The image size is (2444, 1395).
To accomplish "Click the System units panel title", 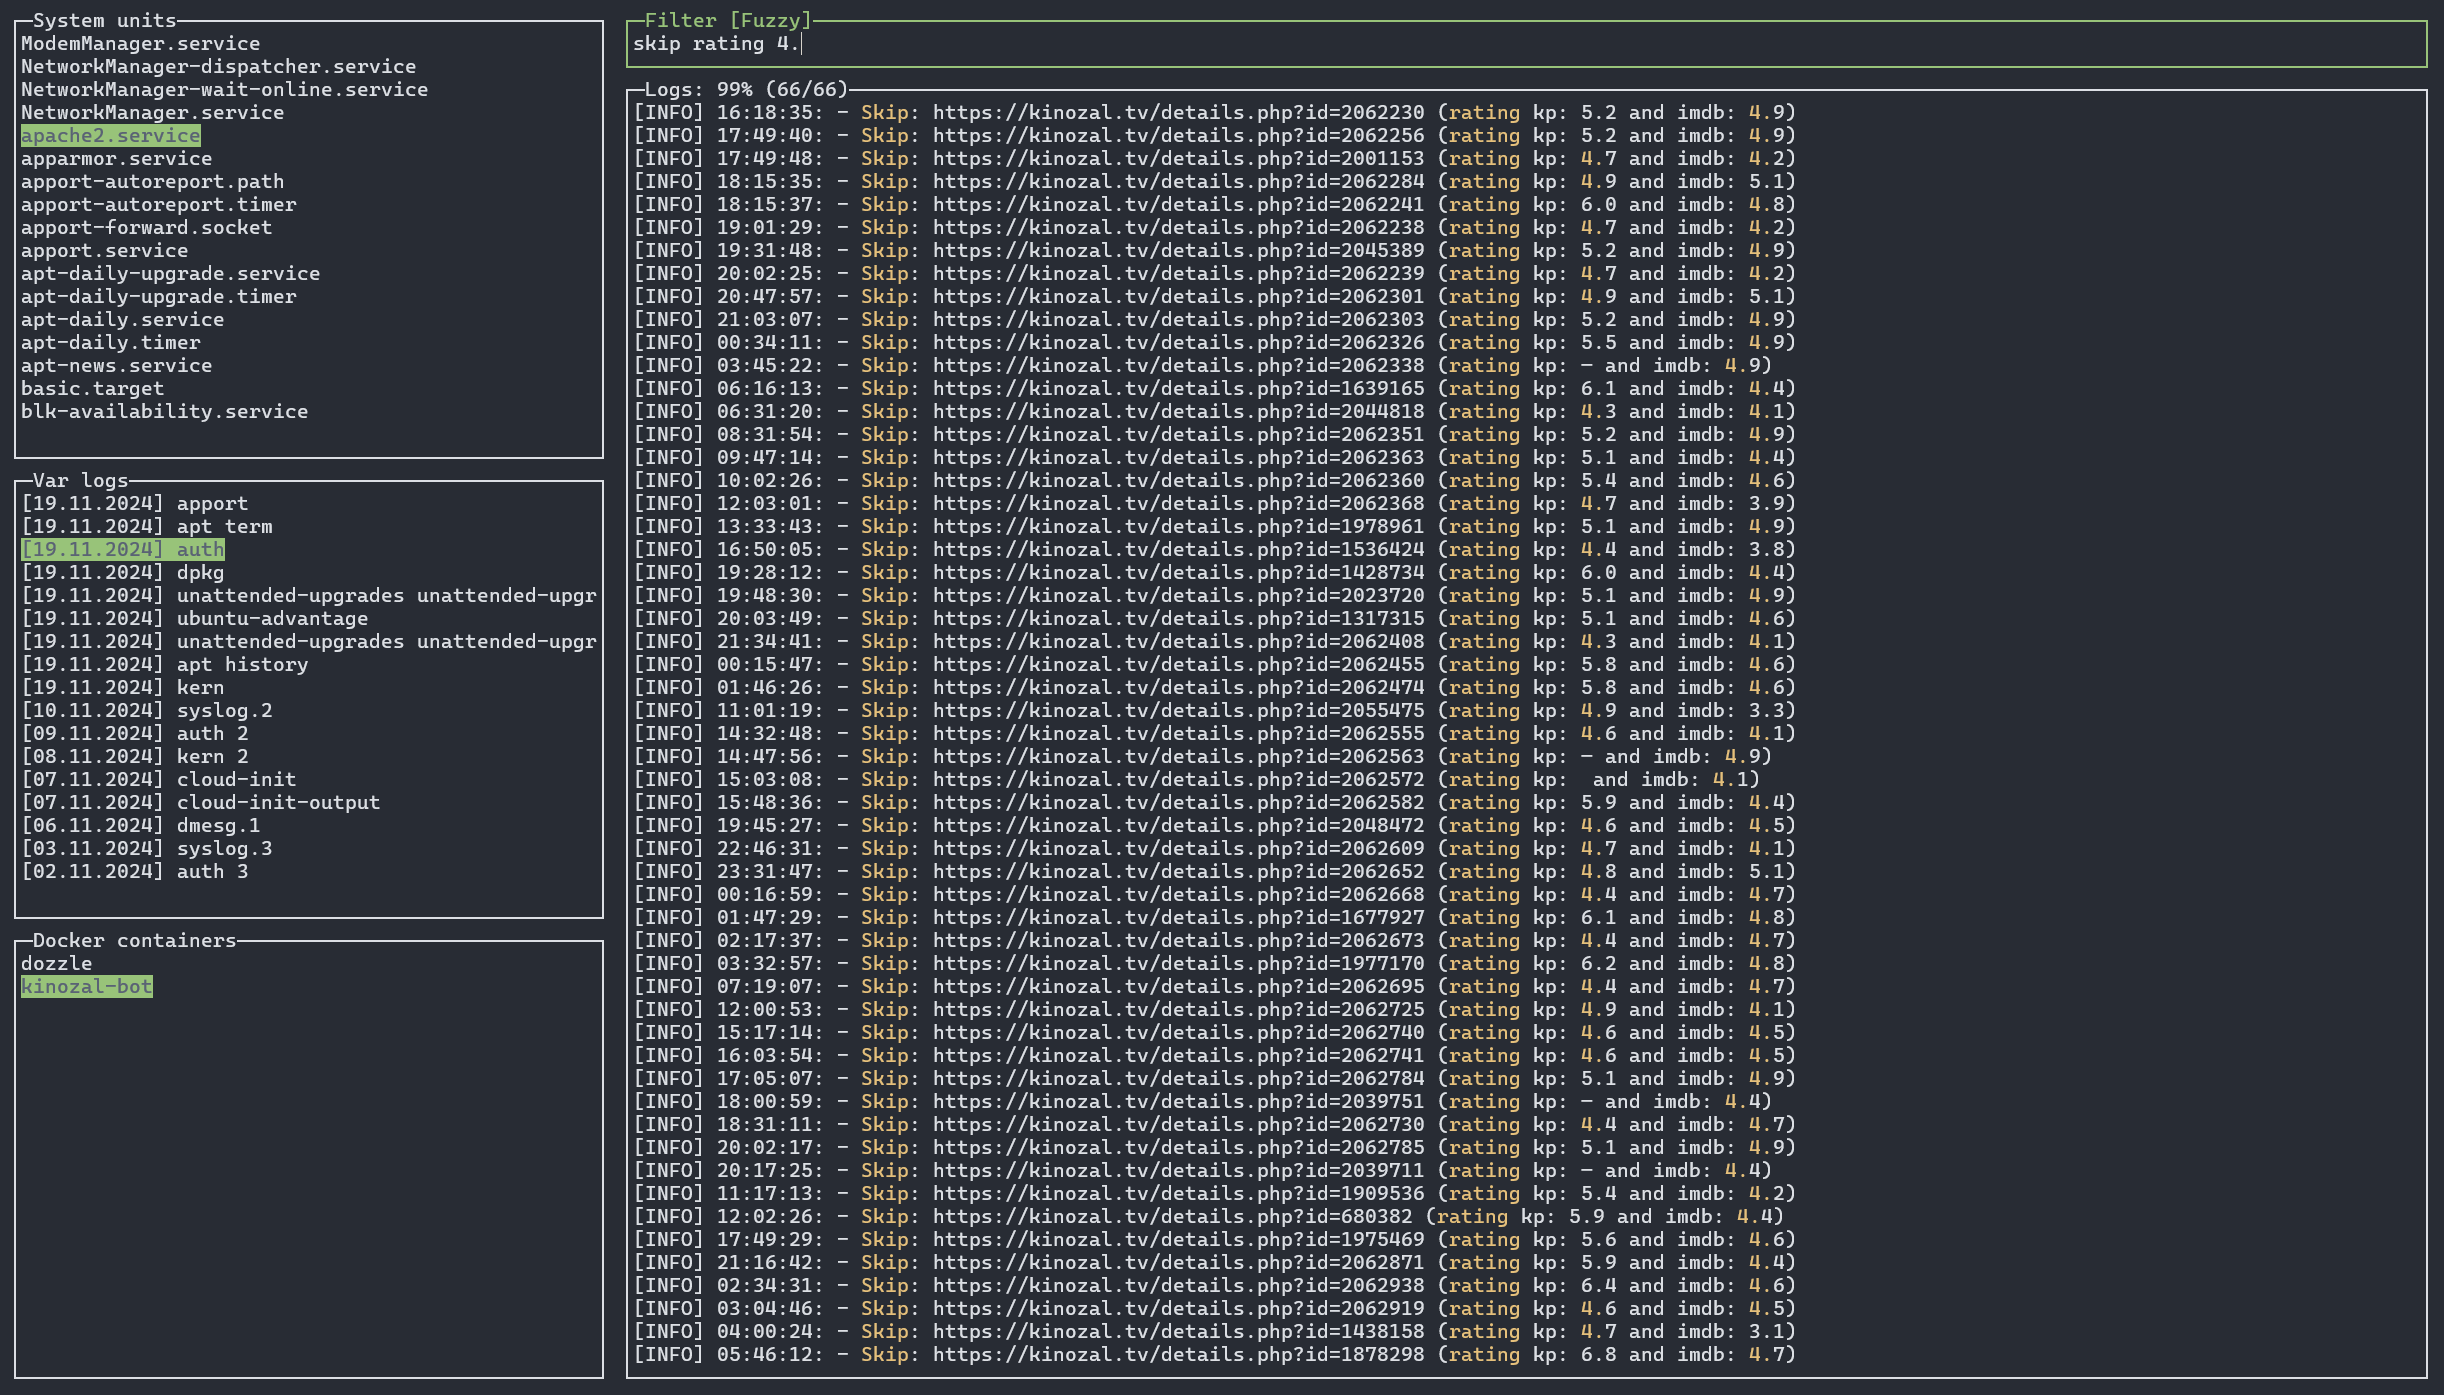I will 104,20.
